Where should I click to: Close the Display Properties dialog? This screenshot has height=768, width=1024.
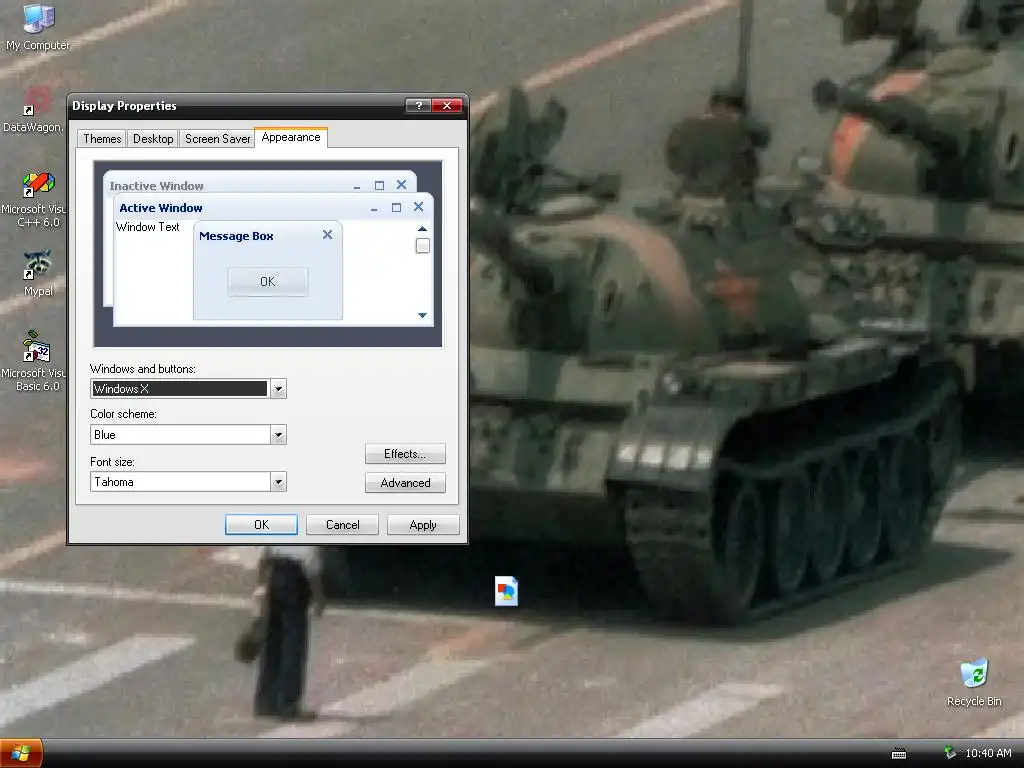coord(447,105)
